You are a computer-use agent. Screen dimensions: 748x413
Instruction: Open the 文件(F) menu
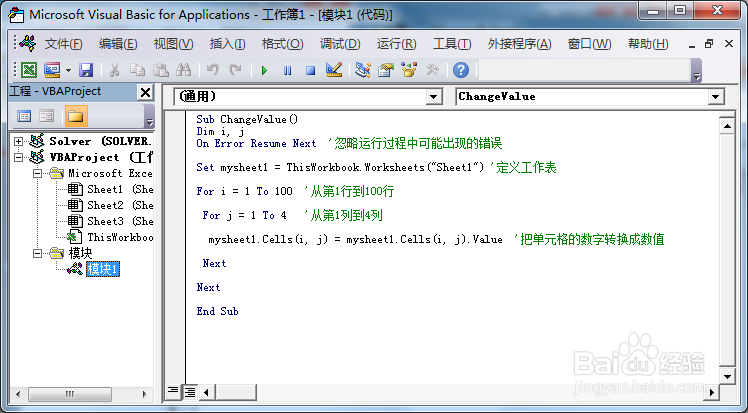pos(63,44)
